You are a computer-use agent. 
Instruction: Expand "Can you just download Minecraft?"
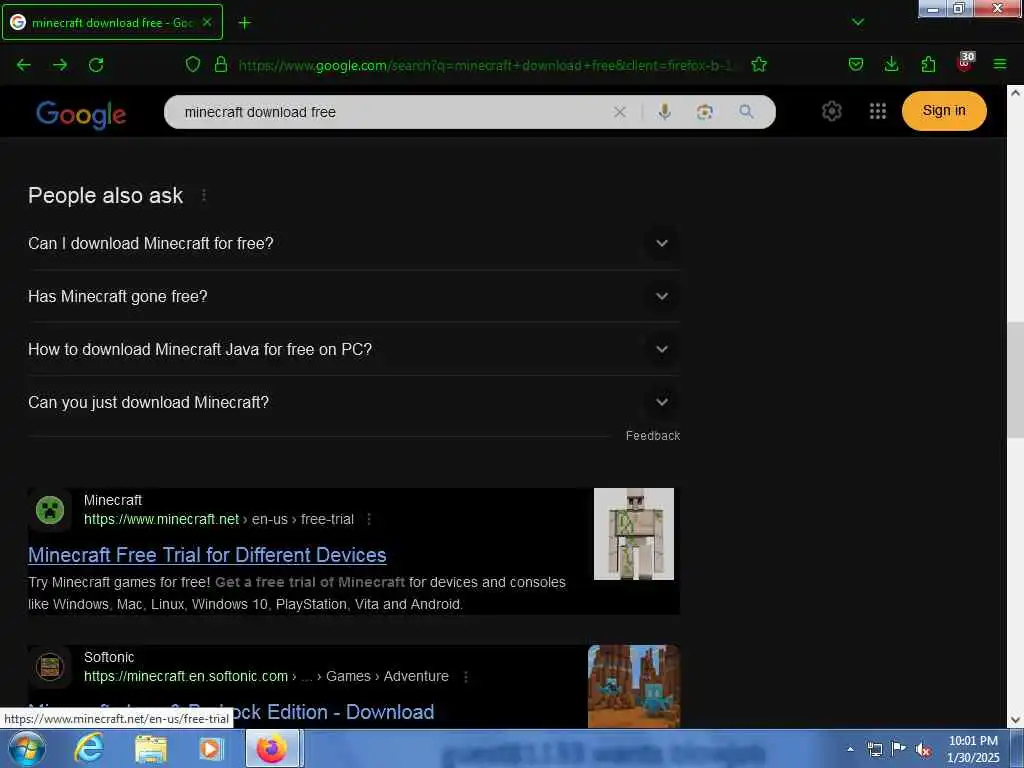click(x=353, y=402)
